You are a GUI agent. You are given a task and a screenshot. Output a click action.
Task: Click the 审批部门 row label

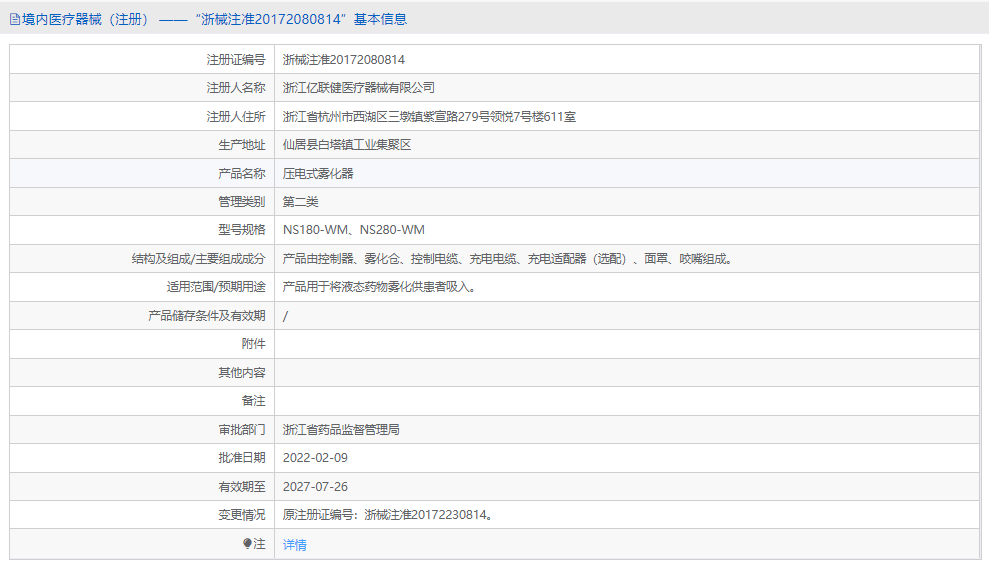pyautogui.click(x=242, y=429)
